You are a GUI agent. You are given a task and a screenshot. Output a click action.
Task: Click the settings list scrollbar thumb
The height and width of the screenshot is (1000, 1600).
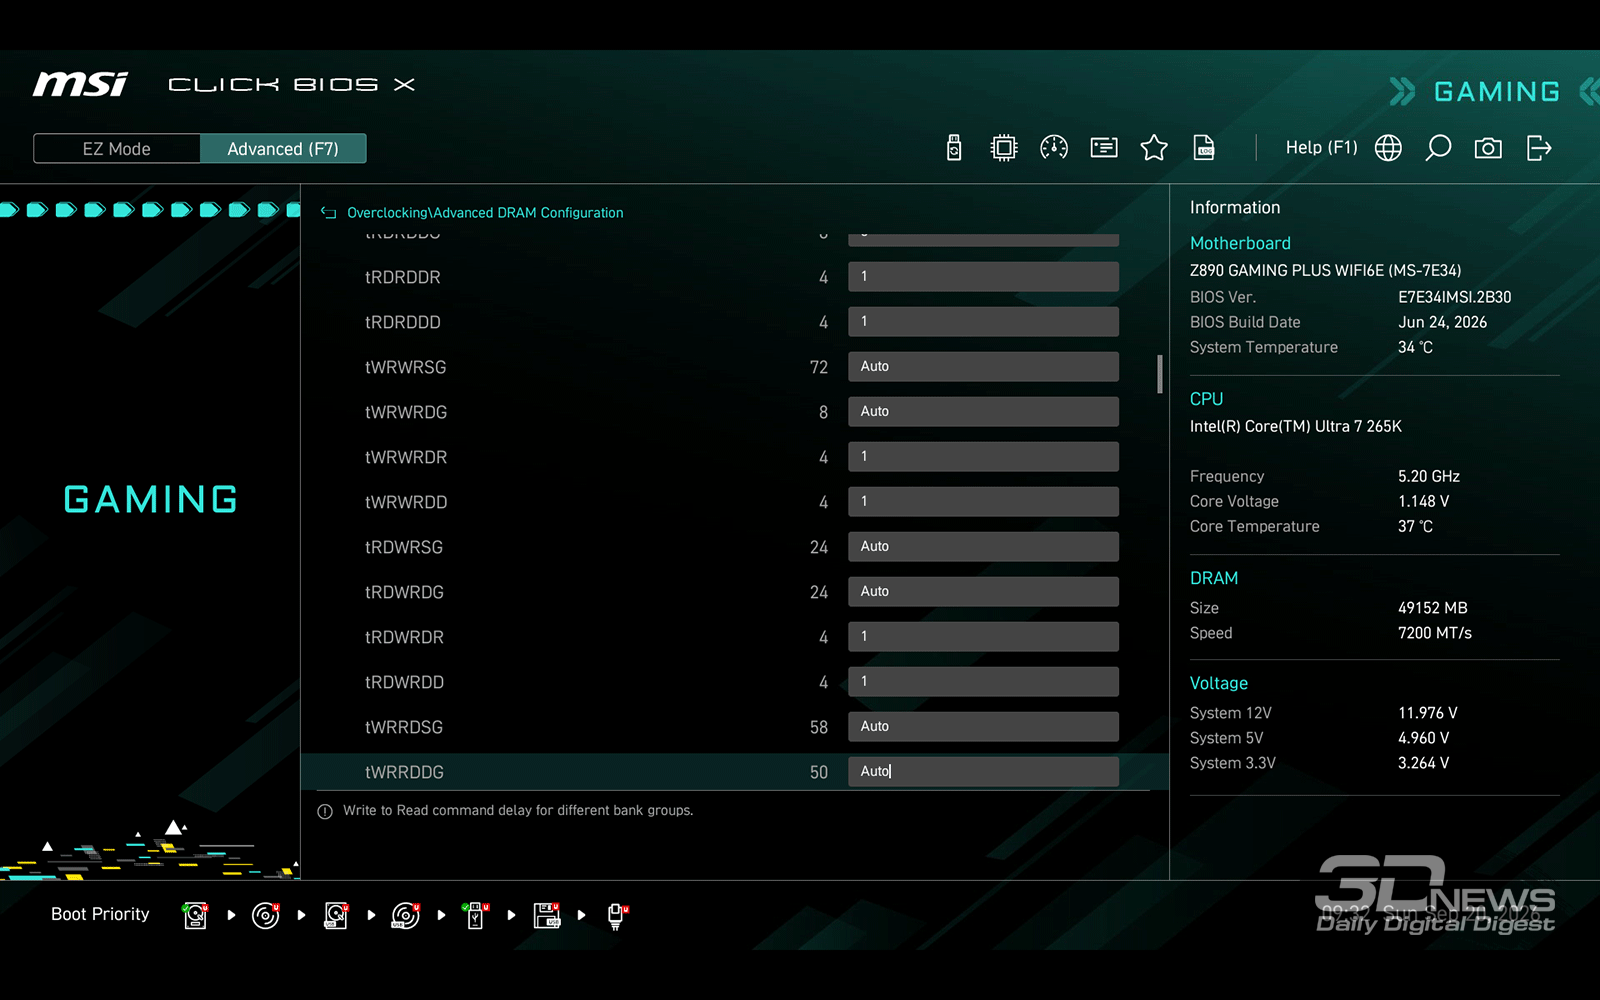click(1160, 374)
